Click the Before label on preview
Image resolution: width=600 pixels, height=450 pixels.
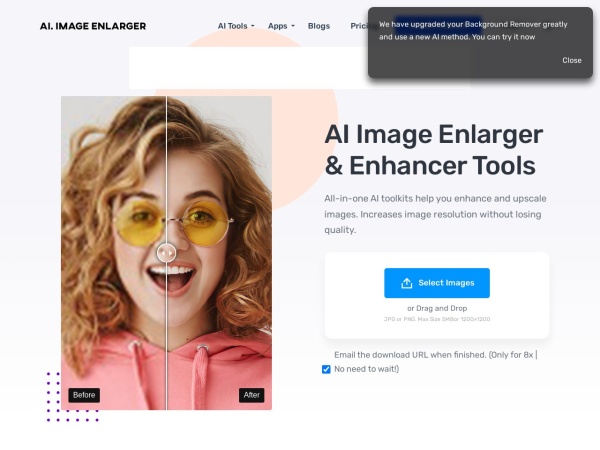tap(84, 395)
